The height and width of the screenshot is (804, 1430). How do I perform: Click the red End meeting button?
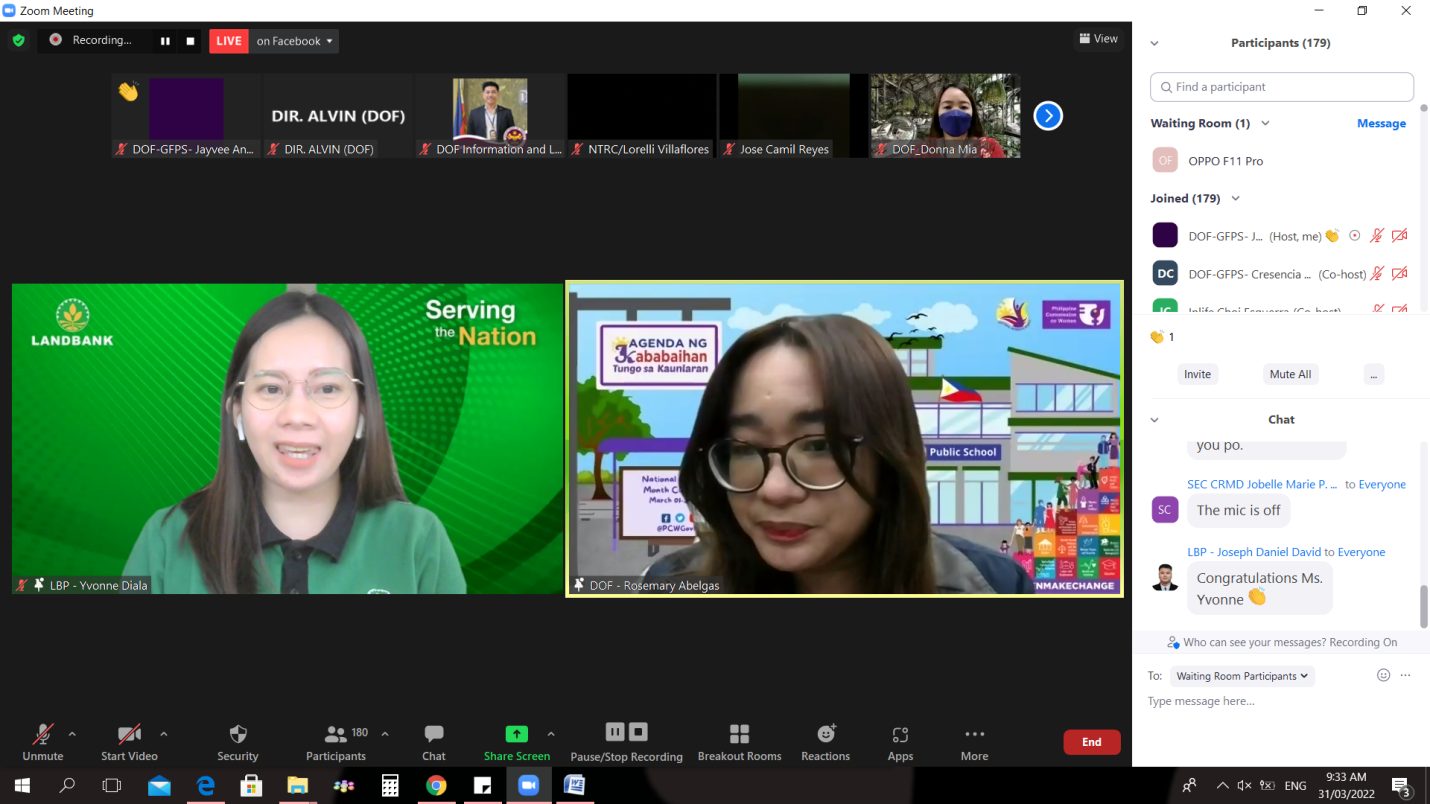(1092, 742)
